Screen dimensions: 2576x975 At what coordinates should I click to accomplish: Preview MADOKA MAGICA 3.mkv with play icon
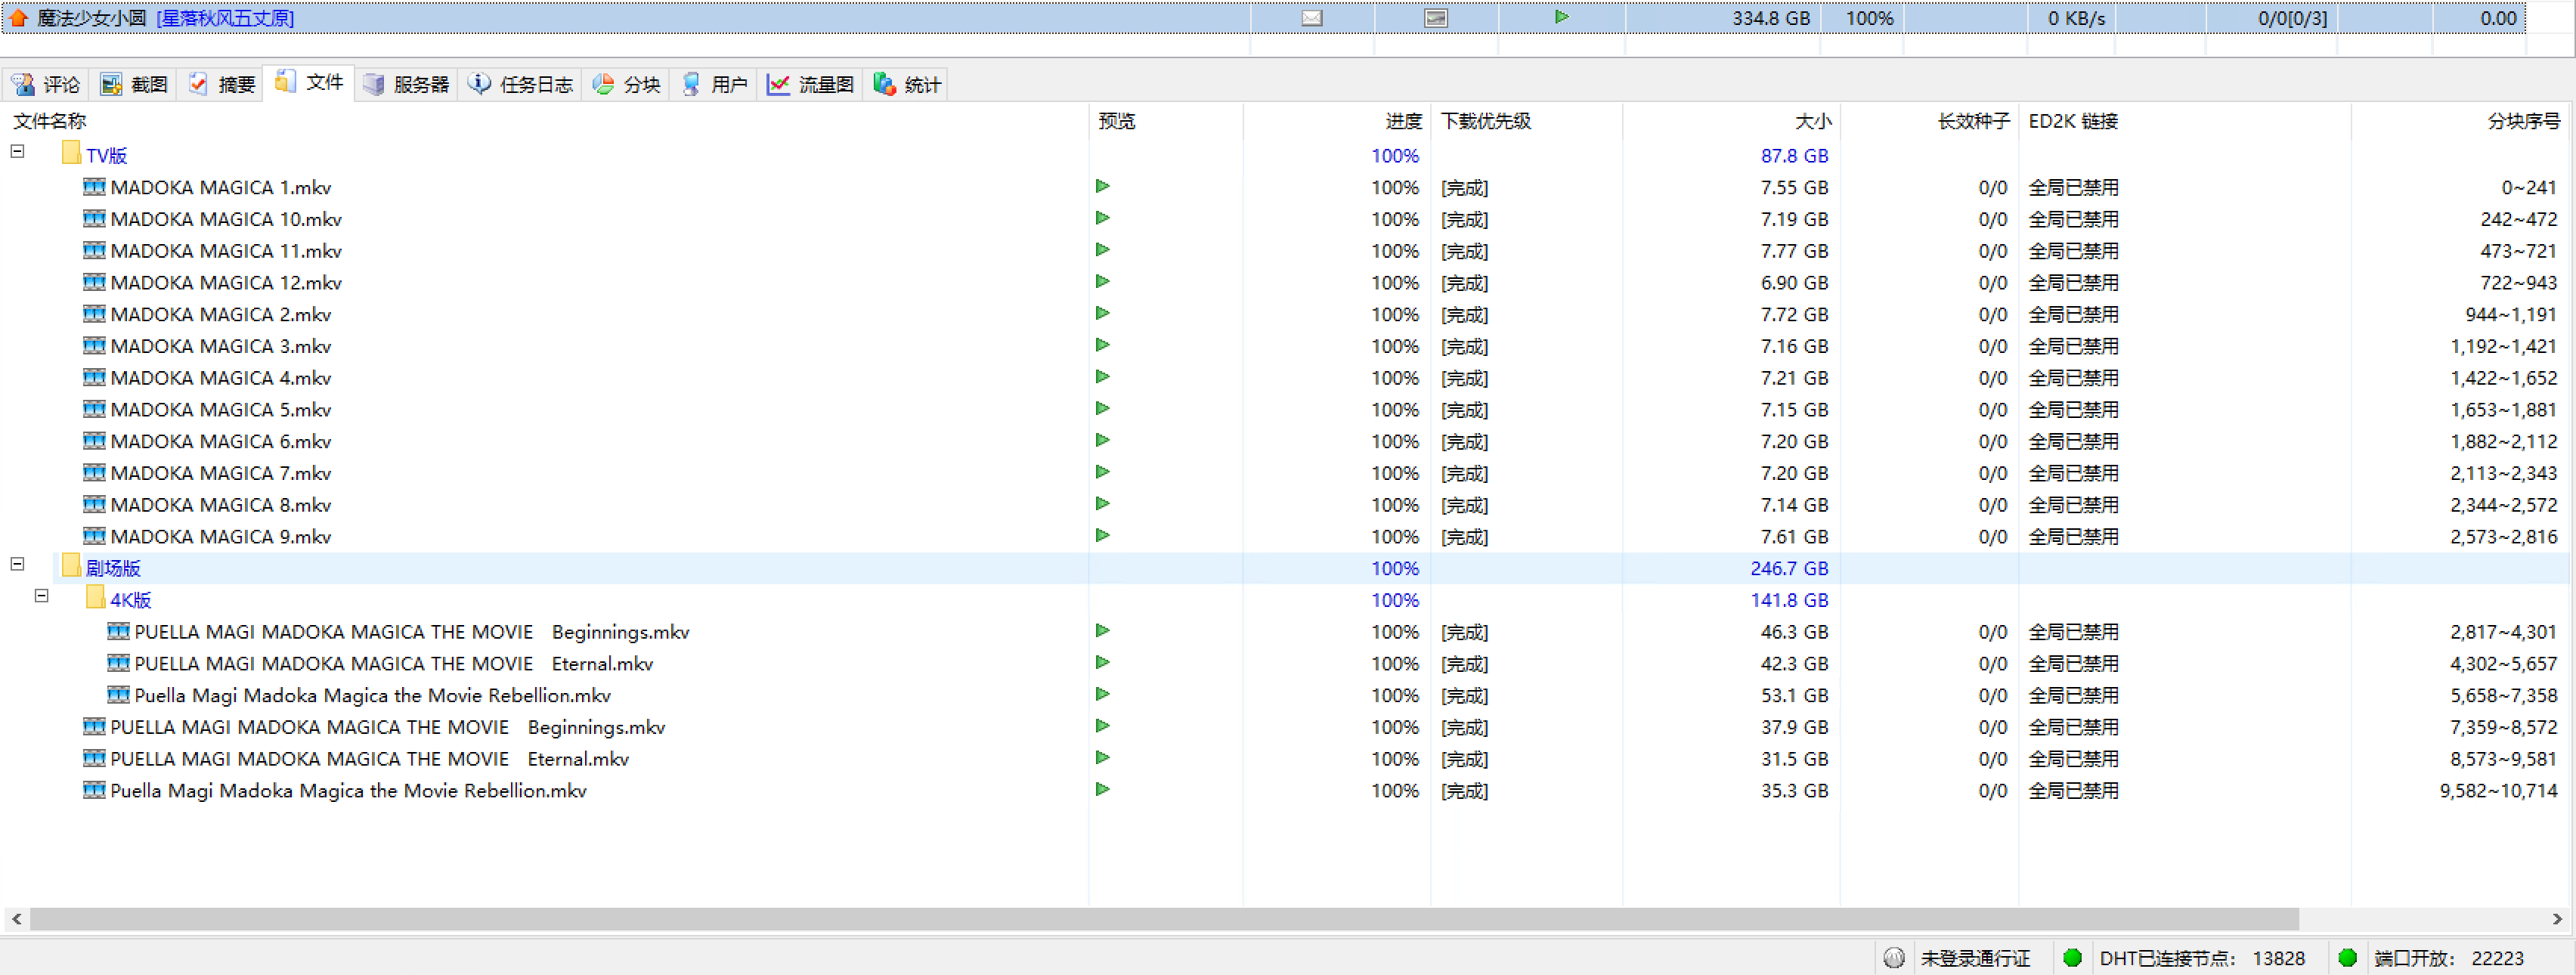(x=1102, y=346)
